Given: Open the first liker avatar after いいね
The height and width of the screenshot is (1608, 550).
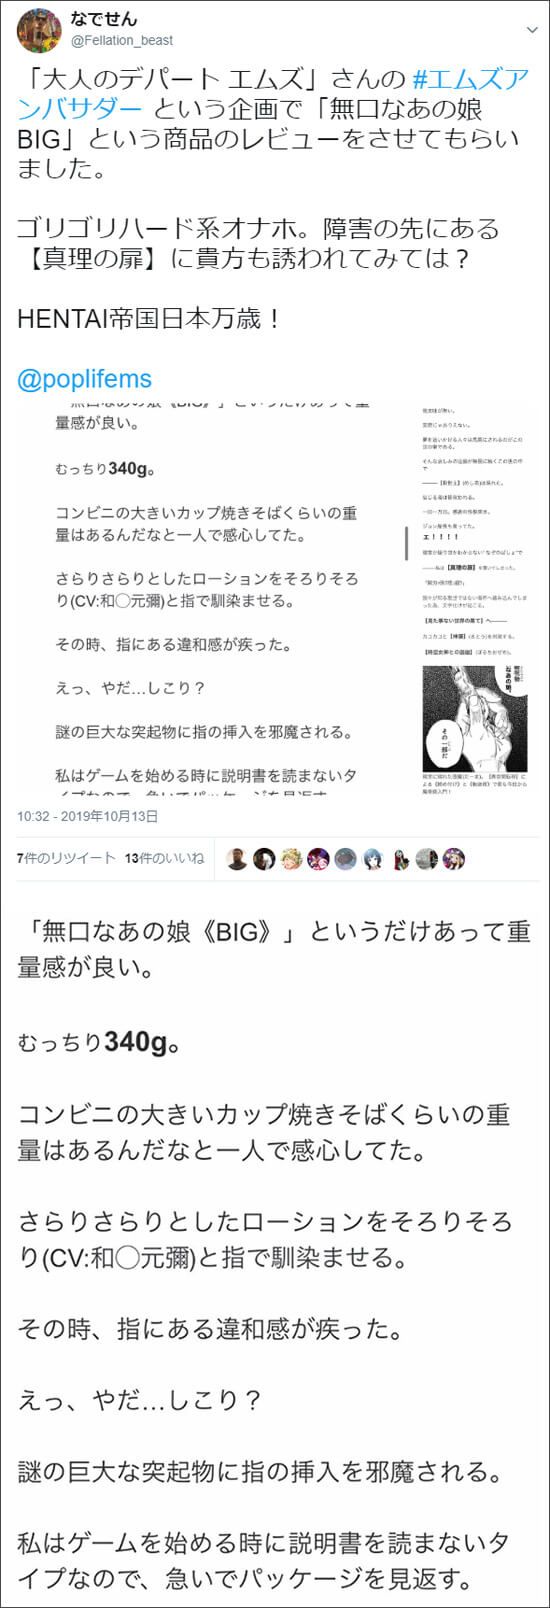Looking at the screenshot, I should [x=237, y=859].
